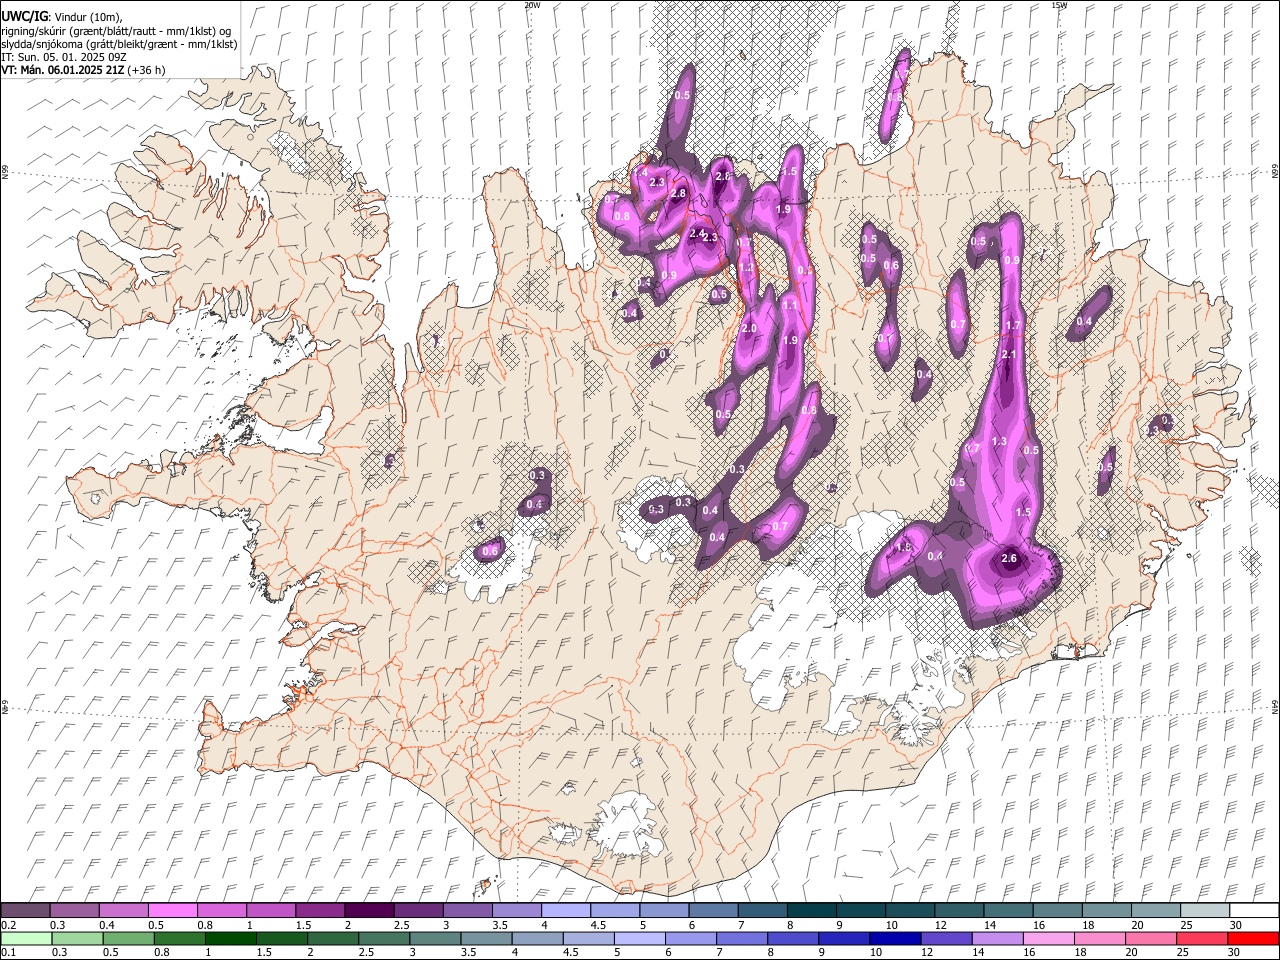Click the '15W' longitude label

coord(1059,5)
